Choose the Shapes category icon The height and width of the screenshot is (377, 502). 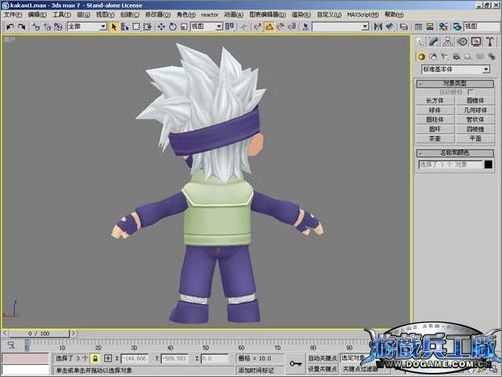point(433,57)
